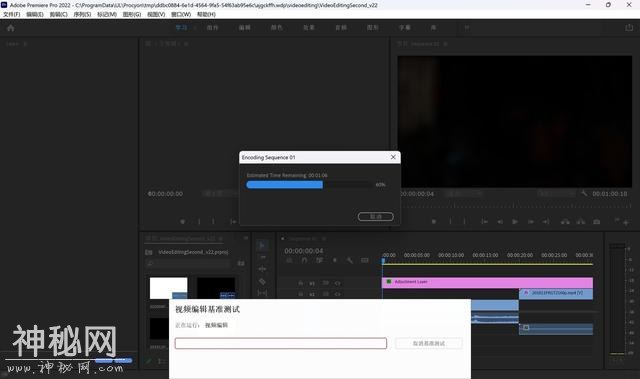Mark Out in Source Monitor
The image size is (640, 379).
213,222
